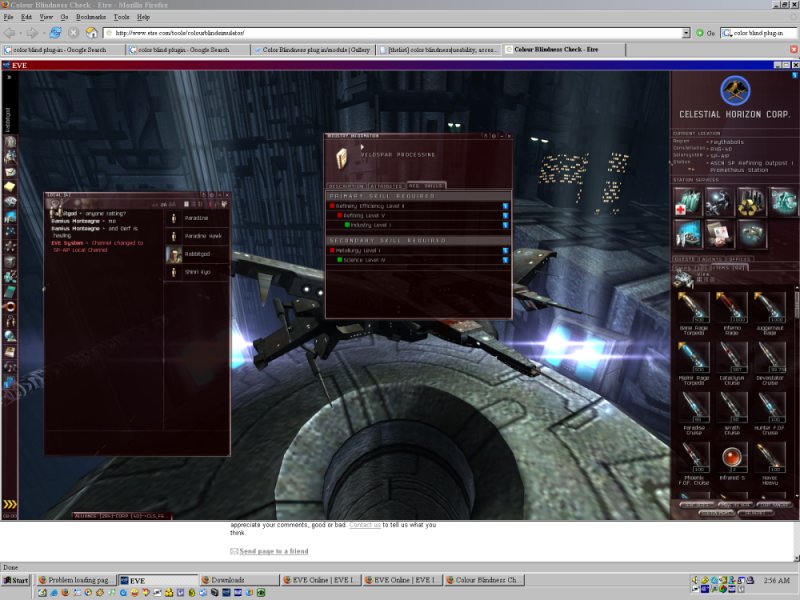The width and height of the screenshot is (800, 600).
Task: Show info for Refinery Efficiency skill
Action: [x=505, y=206]
